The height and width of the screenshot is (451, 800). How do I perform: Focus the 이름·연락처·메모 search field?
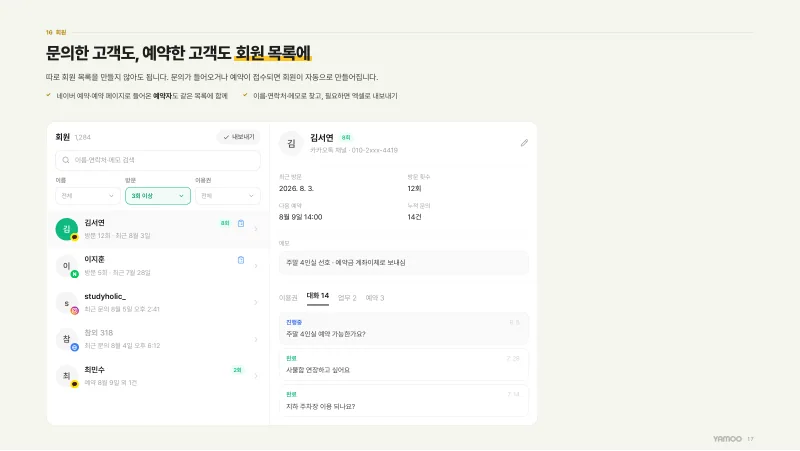click(x=158, y=160)
